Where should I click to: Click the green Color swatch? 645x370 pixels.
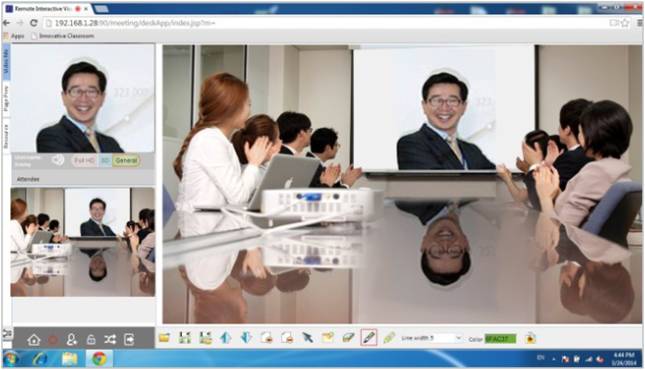pos(500,339)
